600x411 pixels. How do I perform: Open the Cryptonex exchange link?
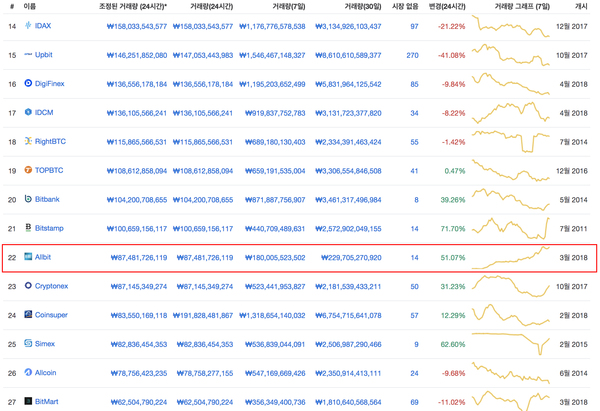pyautogui.click(x=52, y=286)
